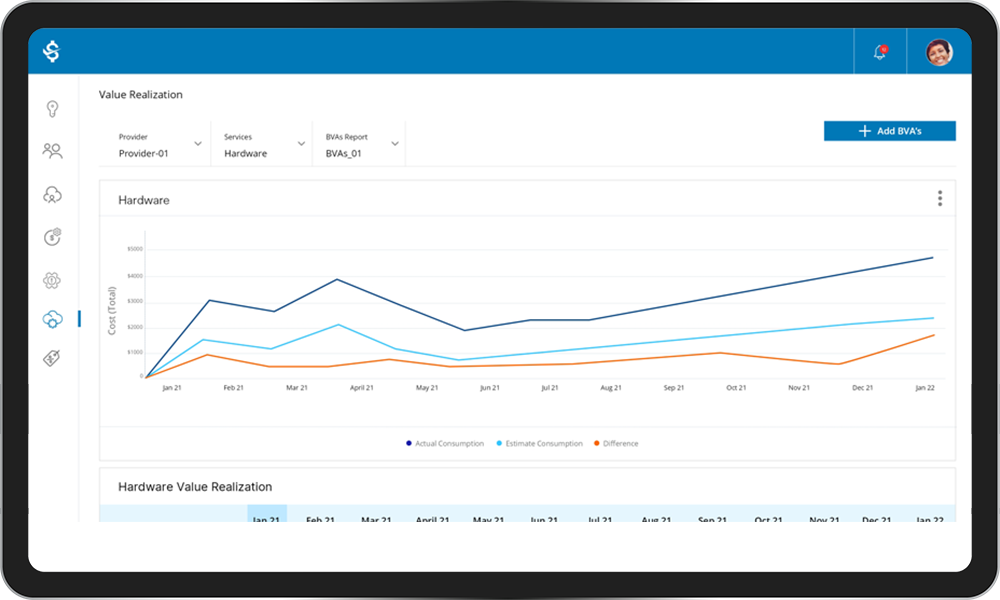This screenshot has height=600, width=1000.
Task: Open Hardware chart three-dot menu
Action: [939, 198]
